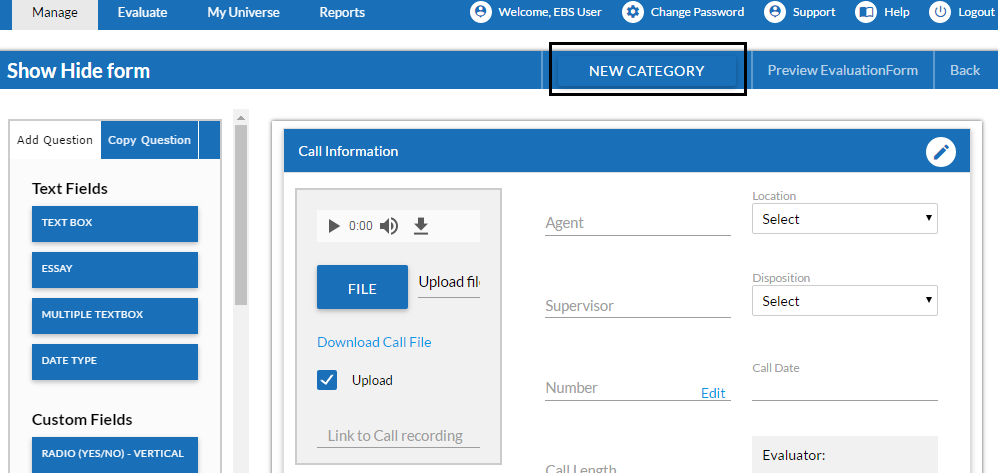The width and height of the screenshot is (998, 473).
Task: Switch to the Add Question tab
Action: click(x=55, y=140)
